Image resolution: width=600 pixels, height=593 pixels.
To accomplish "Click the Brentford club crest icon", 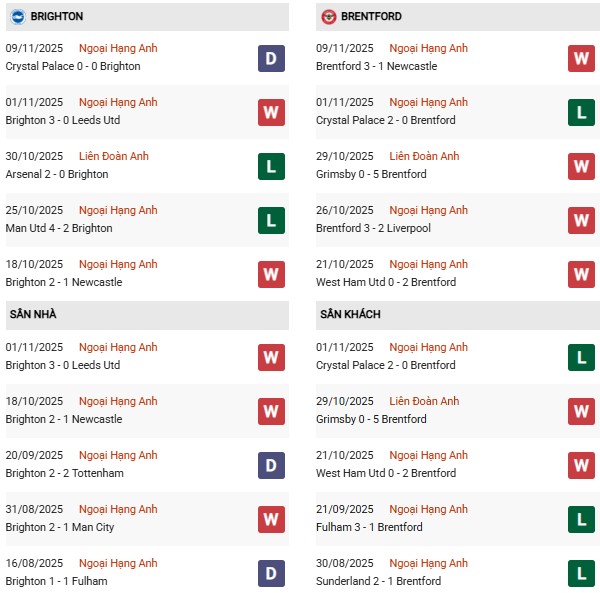I will (329, 17).
